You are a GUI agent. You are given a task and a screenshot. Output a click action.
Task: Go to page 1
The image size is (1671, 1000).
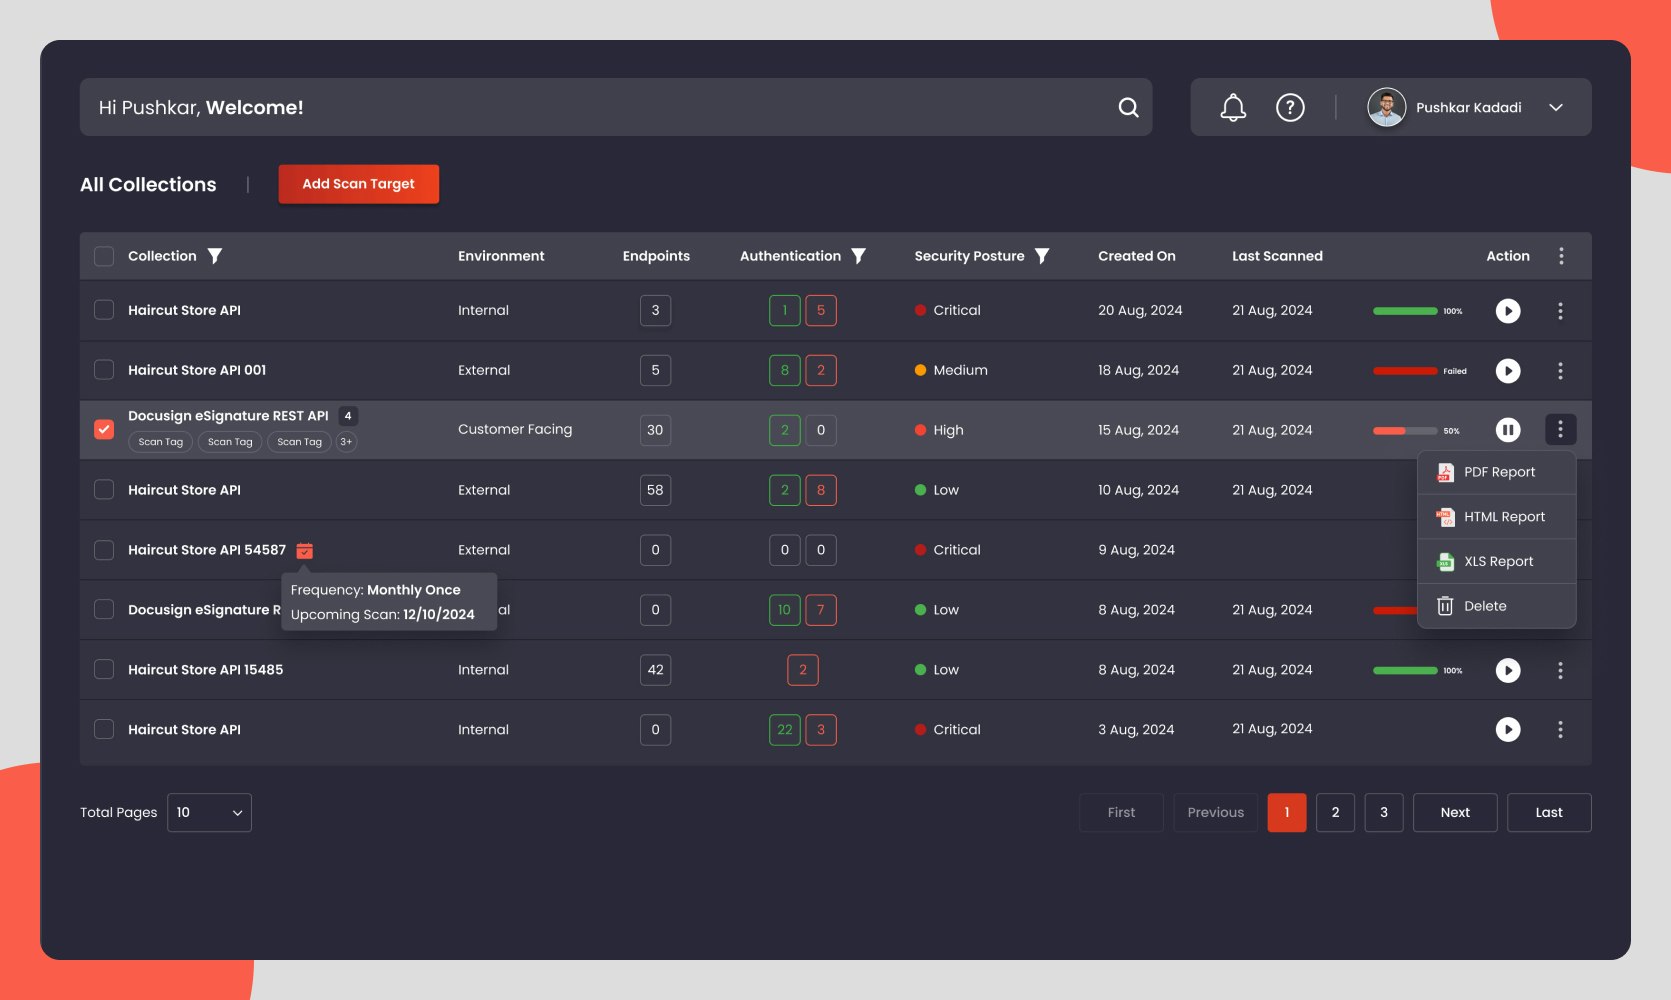pos(1287,812)
